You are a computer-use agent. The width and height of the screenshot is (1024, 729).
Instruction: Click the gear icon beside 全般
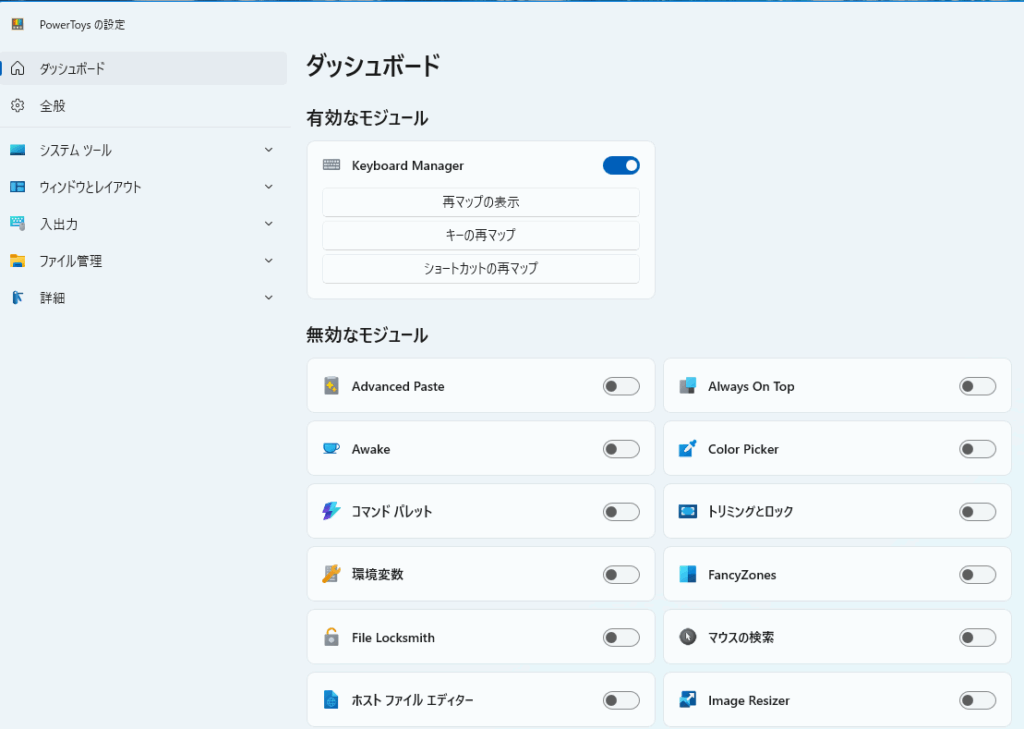tap(18, 105)
